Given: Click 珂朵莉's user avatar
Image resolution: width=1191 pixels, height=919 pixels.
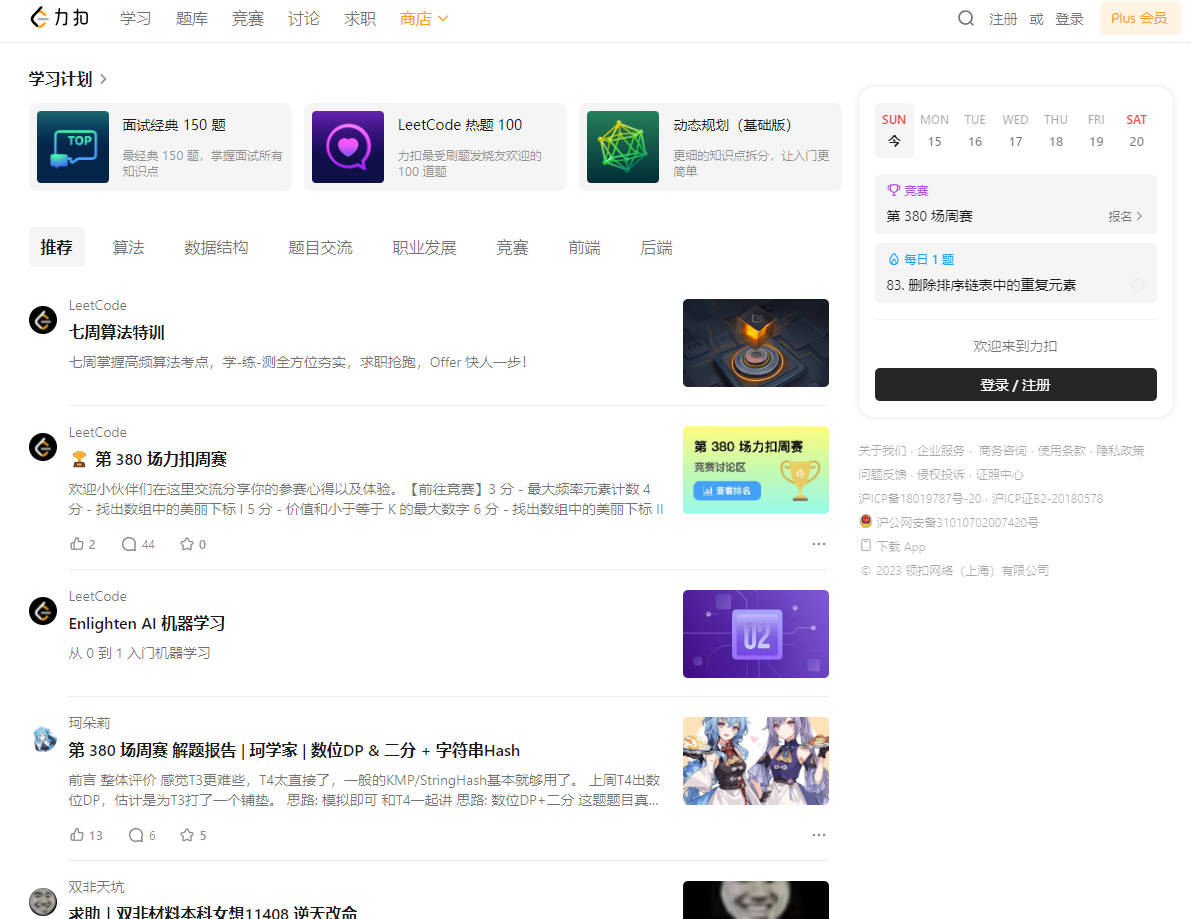Looking at the screenshot, I should [x=43, y=738].
